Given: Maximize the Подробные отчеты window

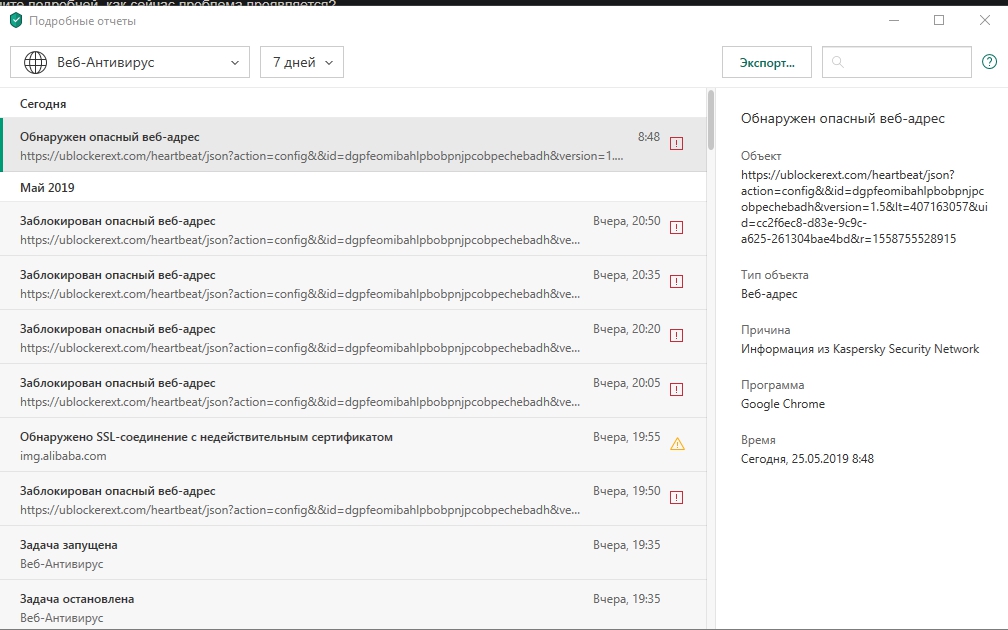Looking at the screenshot, I should [x=939, y=20].
